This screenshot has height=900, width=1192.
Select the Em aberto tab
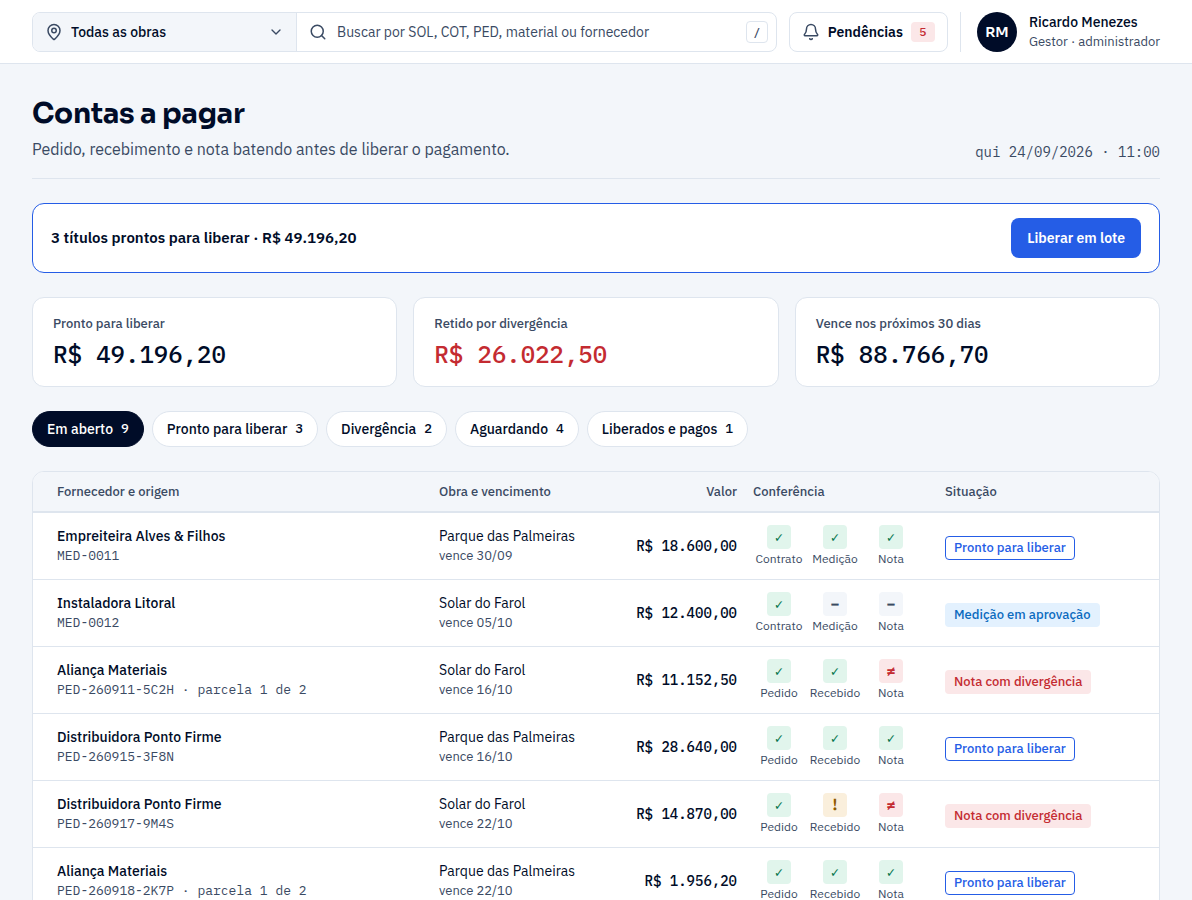(x=87, y=429)
